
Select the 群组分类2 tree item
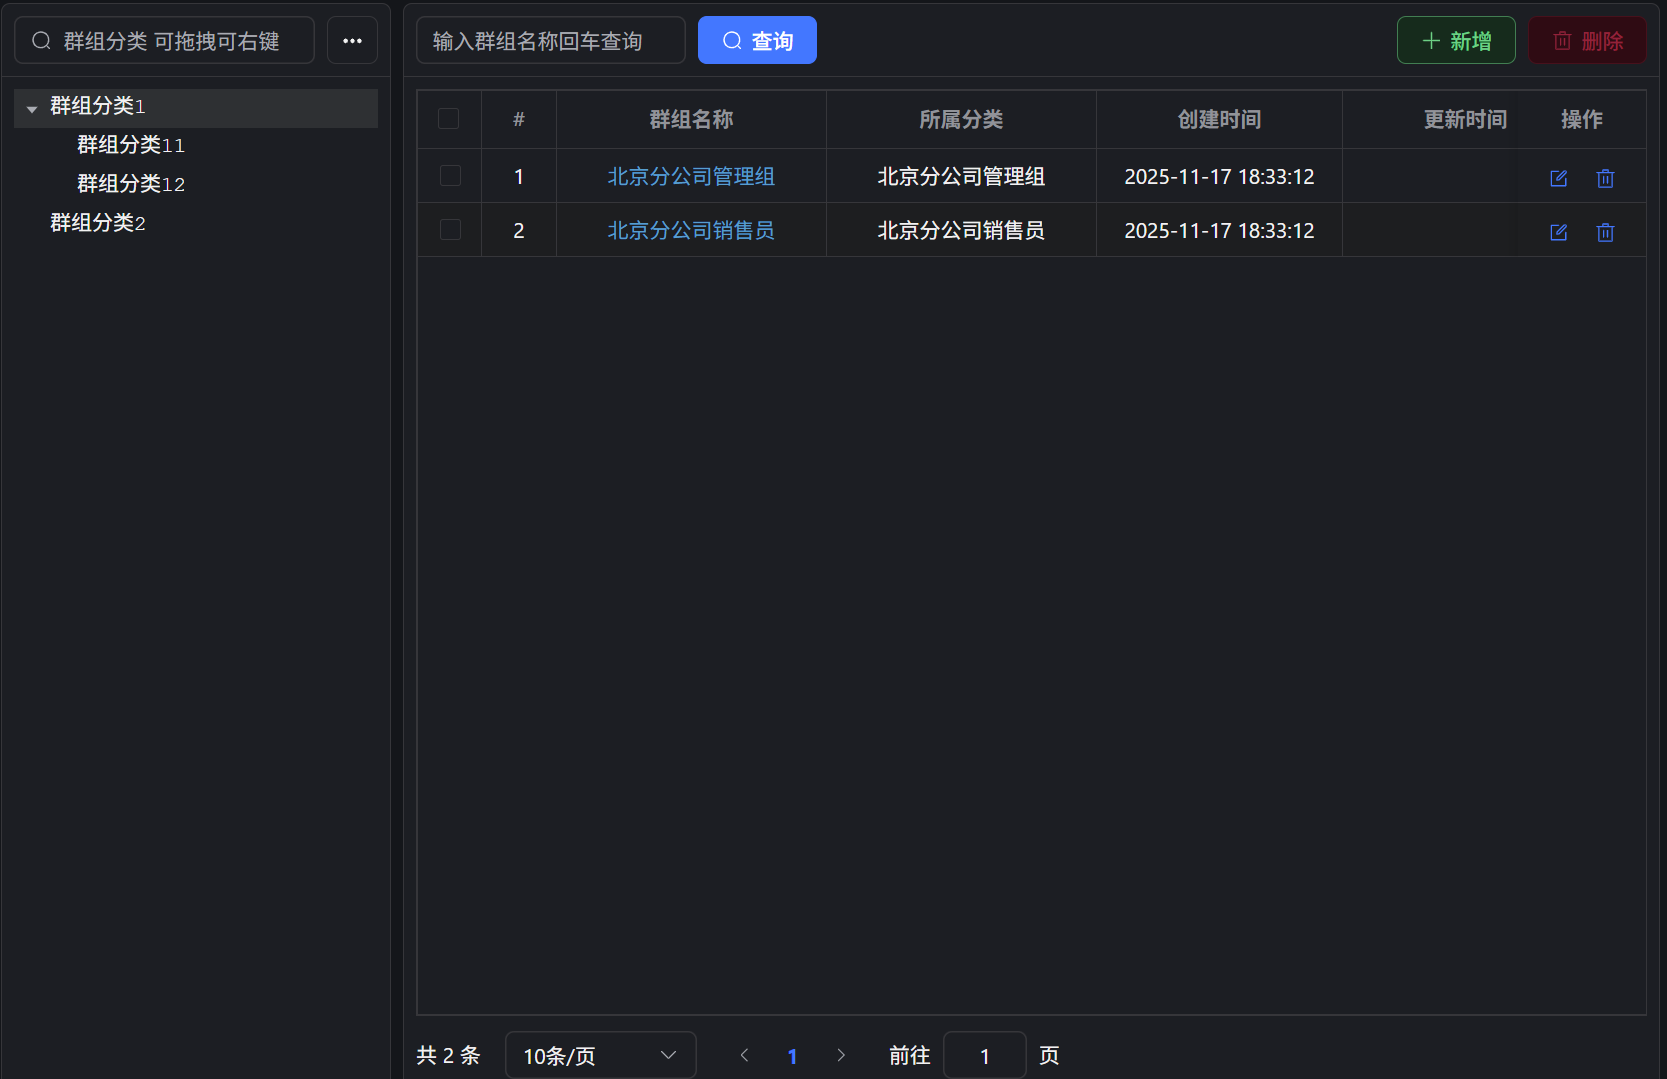[98, 223]
